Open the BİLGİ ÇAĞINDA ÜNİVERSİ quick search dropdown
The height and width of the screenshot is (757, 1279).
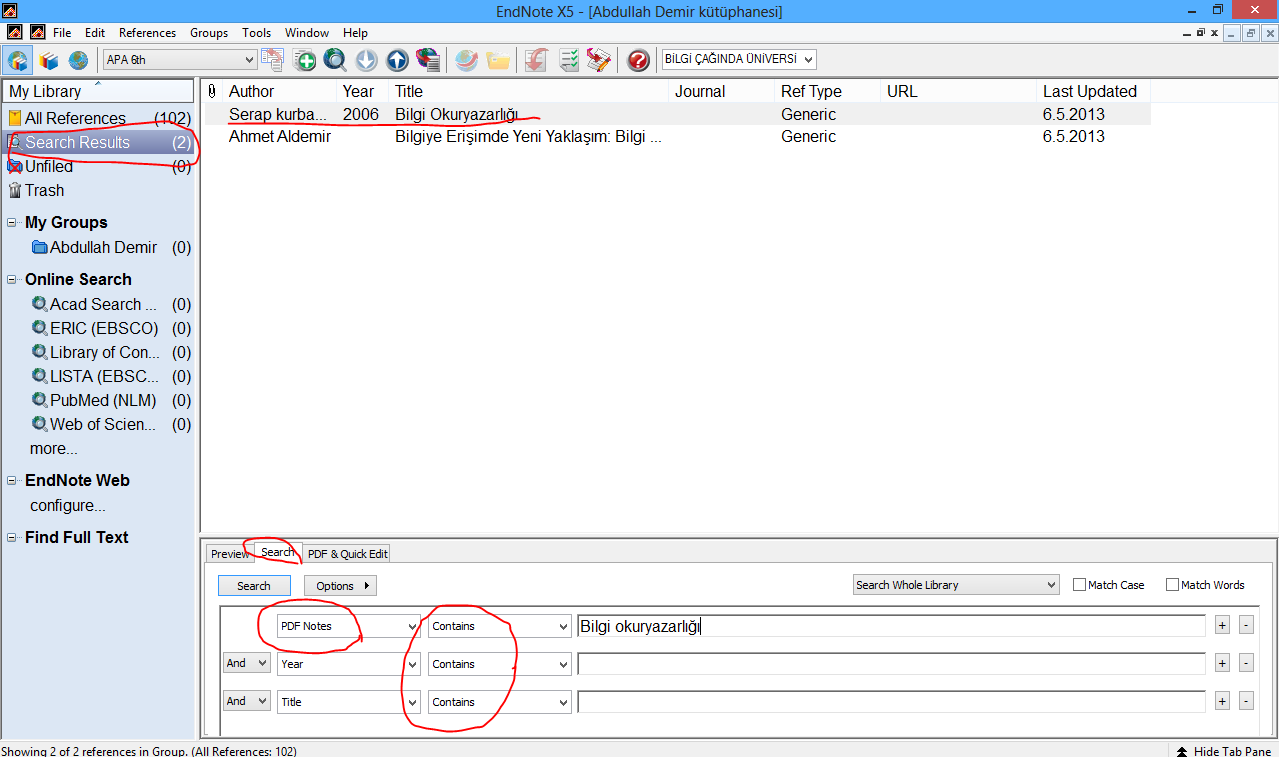click(x=739, y=60)
